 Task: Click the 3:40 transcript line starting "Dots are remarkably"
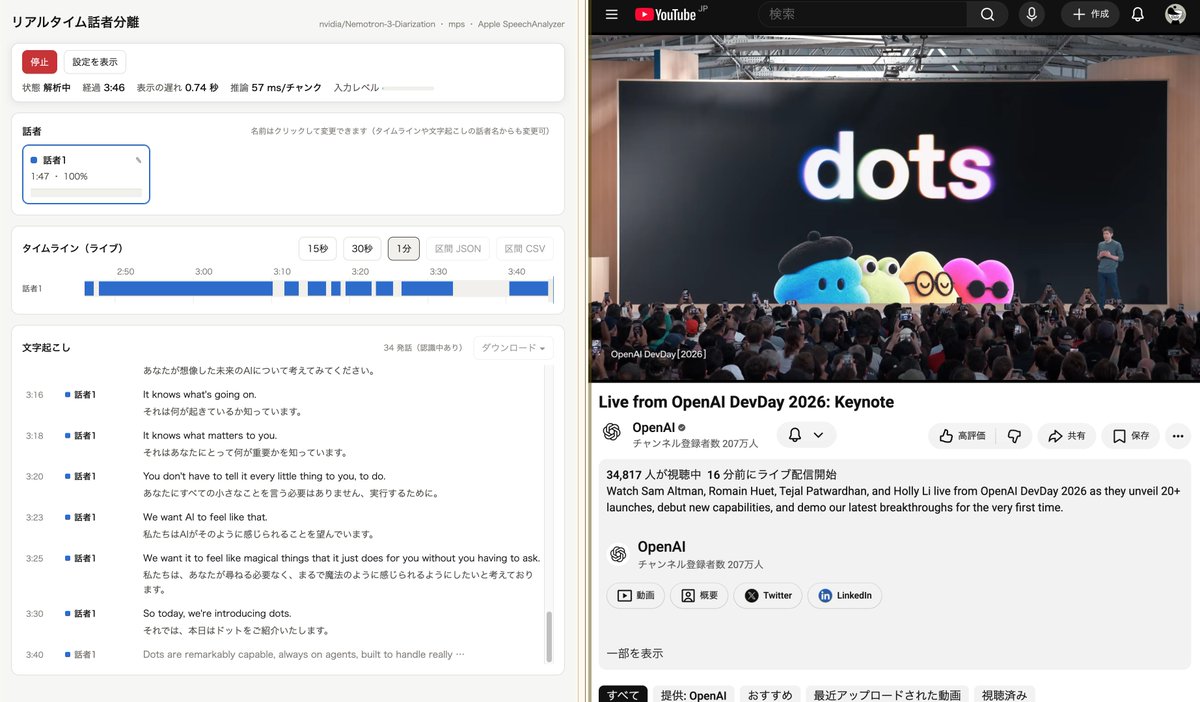tap(303, 654)
